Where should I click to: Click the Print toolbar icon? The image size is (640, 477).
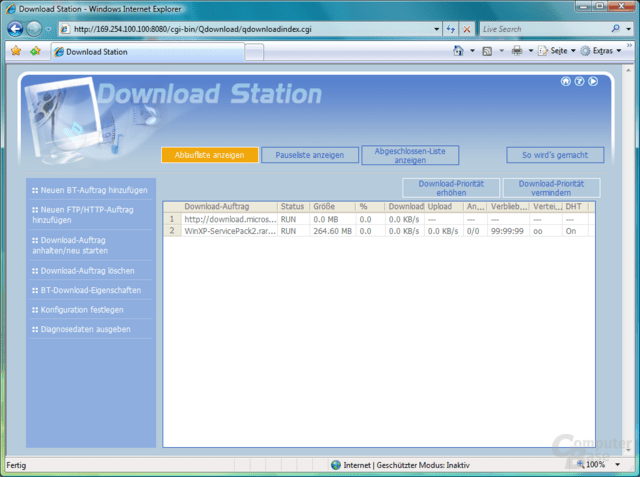(517, 51)
